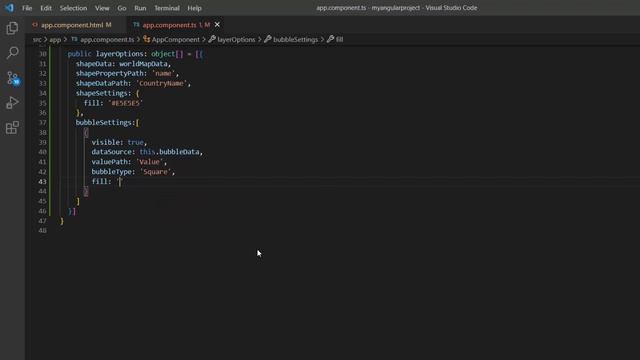
Task: Click the 'Square' bubbleType value
Action: click(x=155, y=172)
